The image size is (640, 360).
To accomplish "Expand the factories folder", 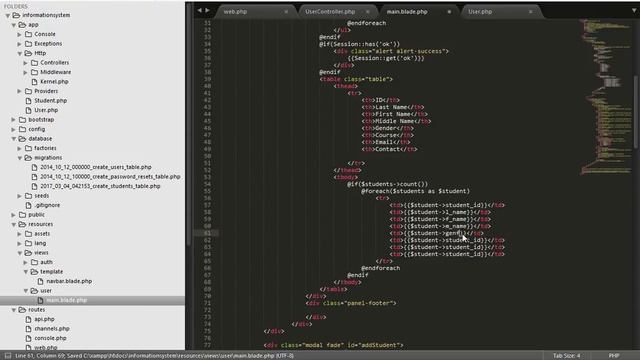I will coord(20,149).
